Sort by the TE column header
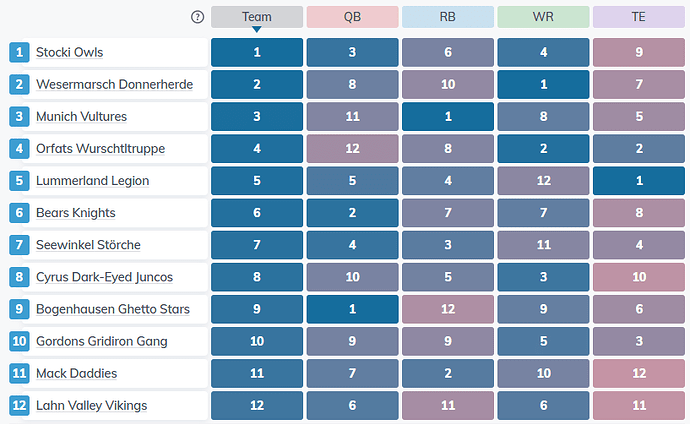690x424 pixels. point(639,17)
